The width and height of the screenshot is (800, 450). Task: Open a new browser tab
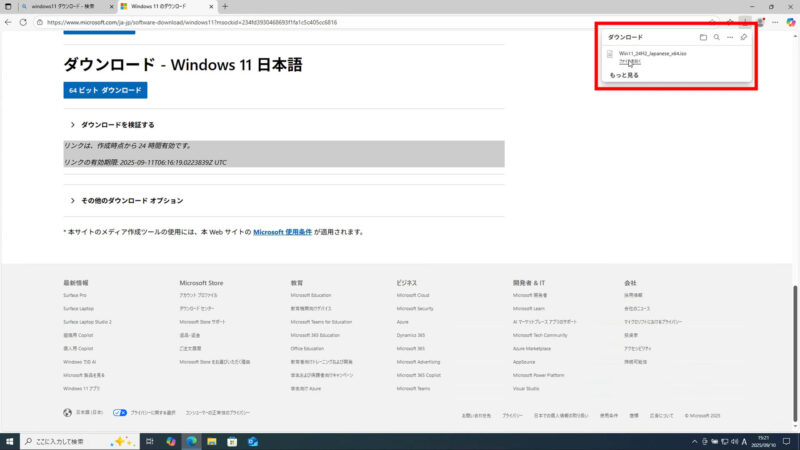(225, 6)
